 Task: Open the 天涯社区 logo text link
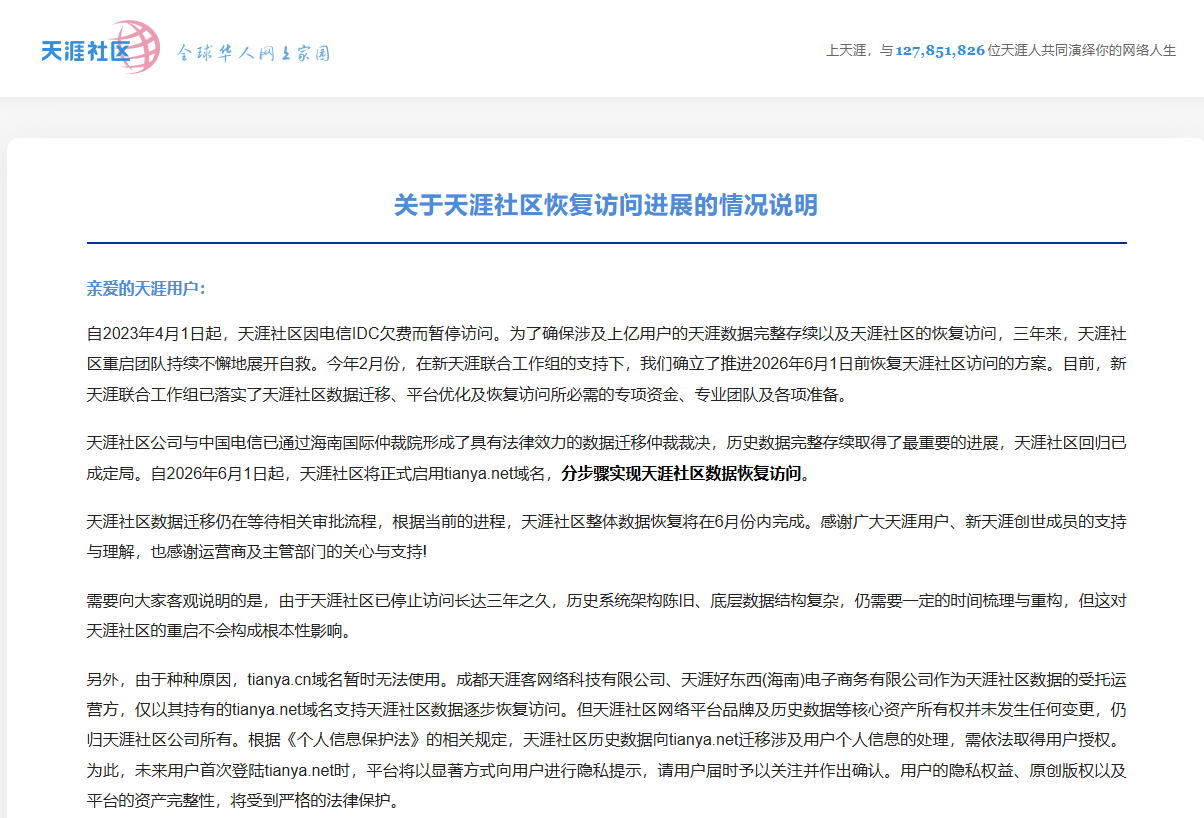click(x=86, y=50)
